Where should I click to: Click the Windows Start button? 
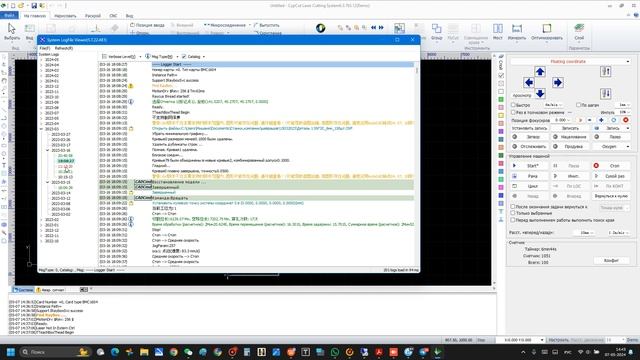click(11, 352)
